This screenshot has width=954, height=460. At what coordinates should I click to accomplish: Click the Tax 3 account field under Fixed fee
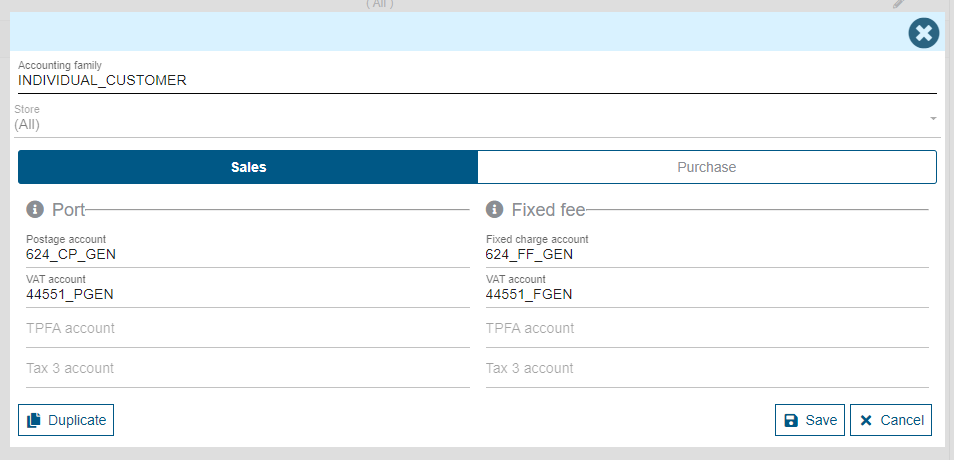pos(706,369)
